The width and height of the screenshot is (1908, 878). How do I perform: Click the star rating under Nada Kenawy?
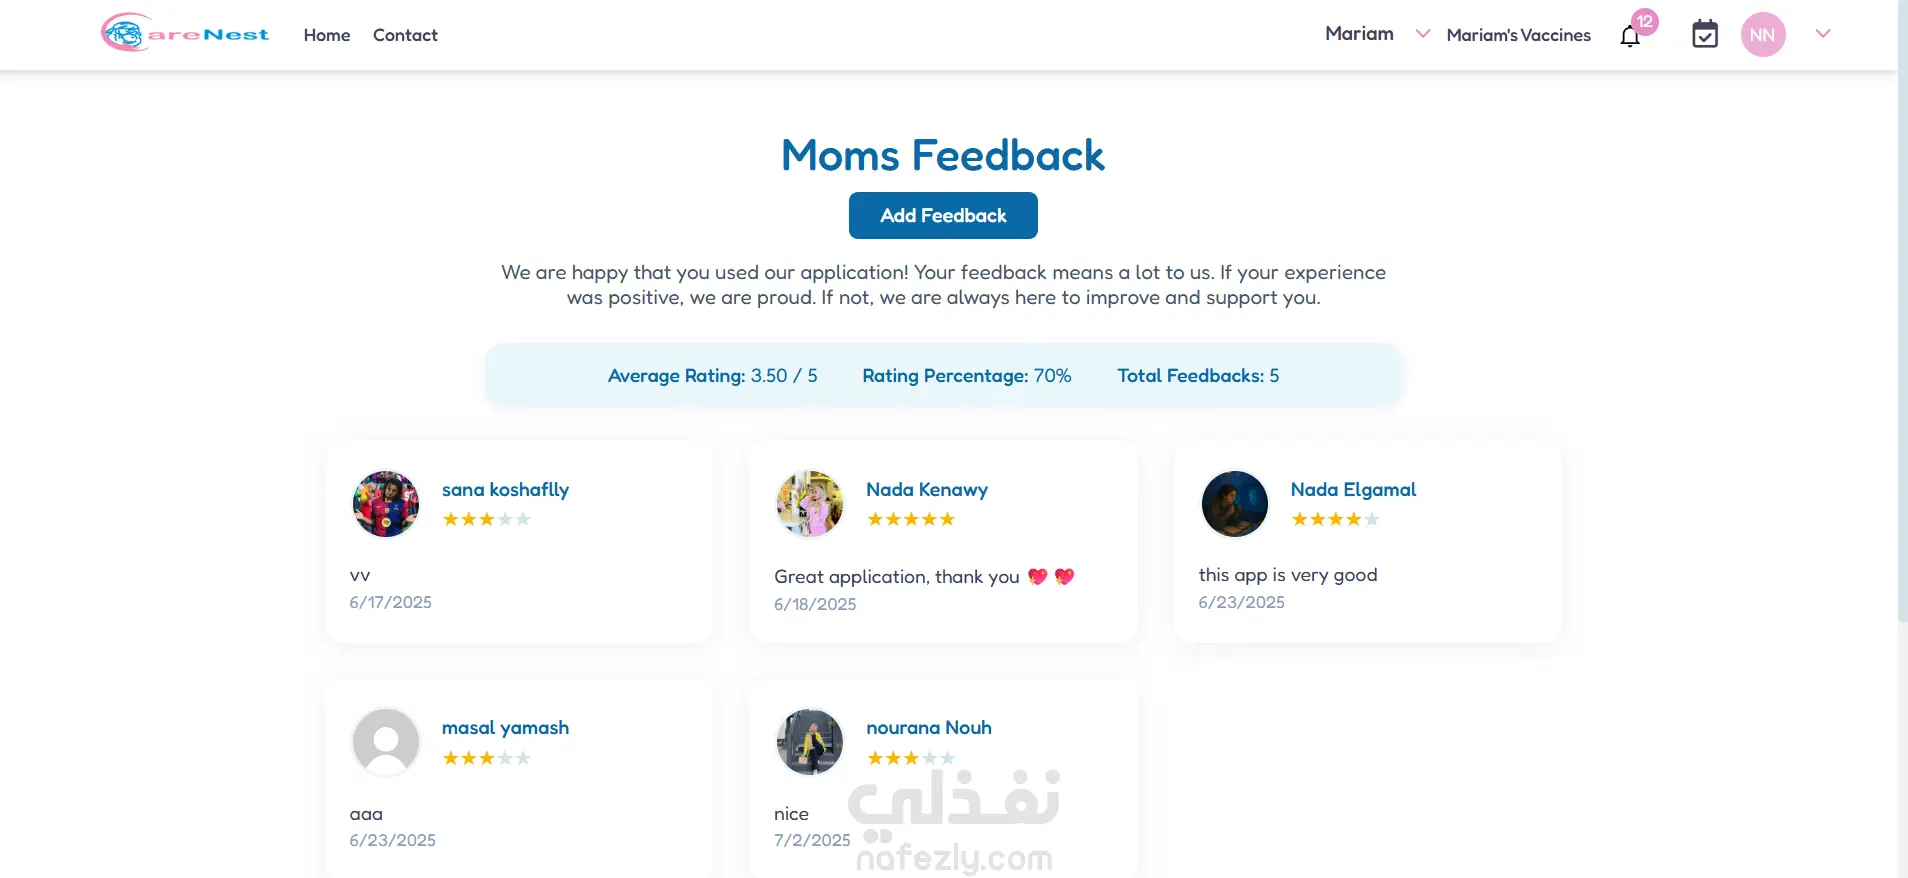point(910,519)
